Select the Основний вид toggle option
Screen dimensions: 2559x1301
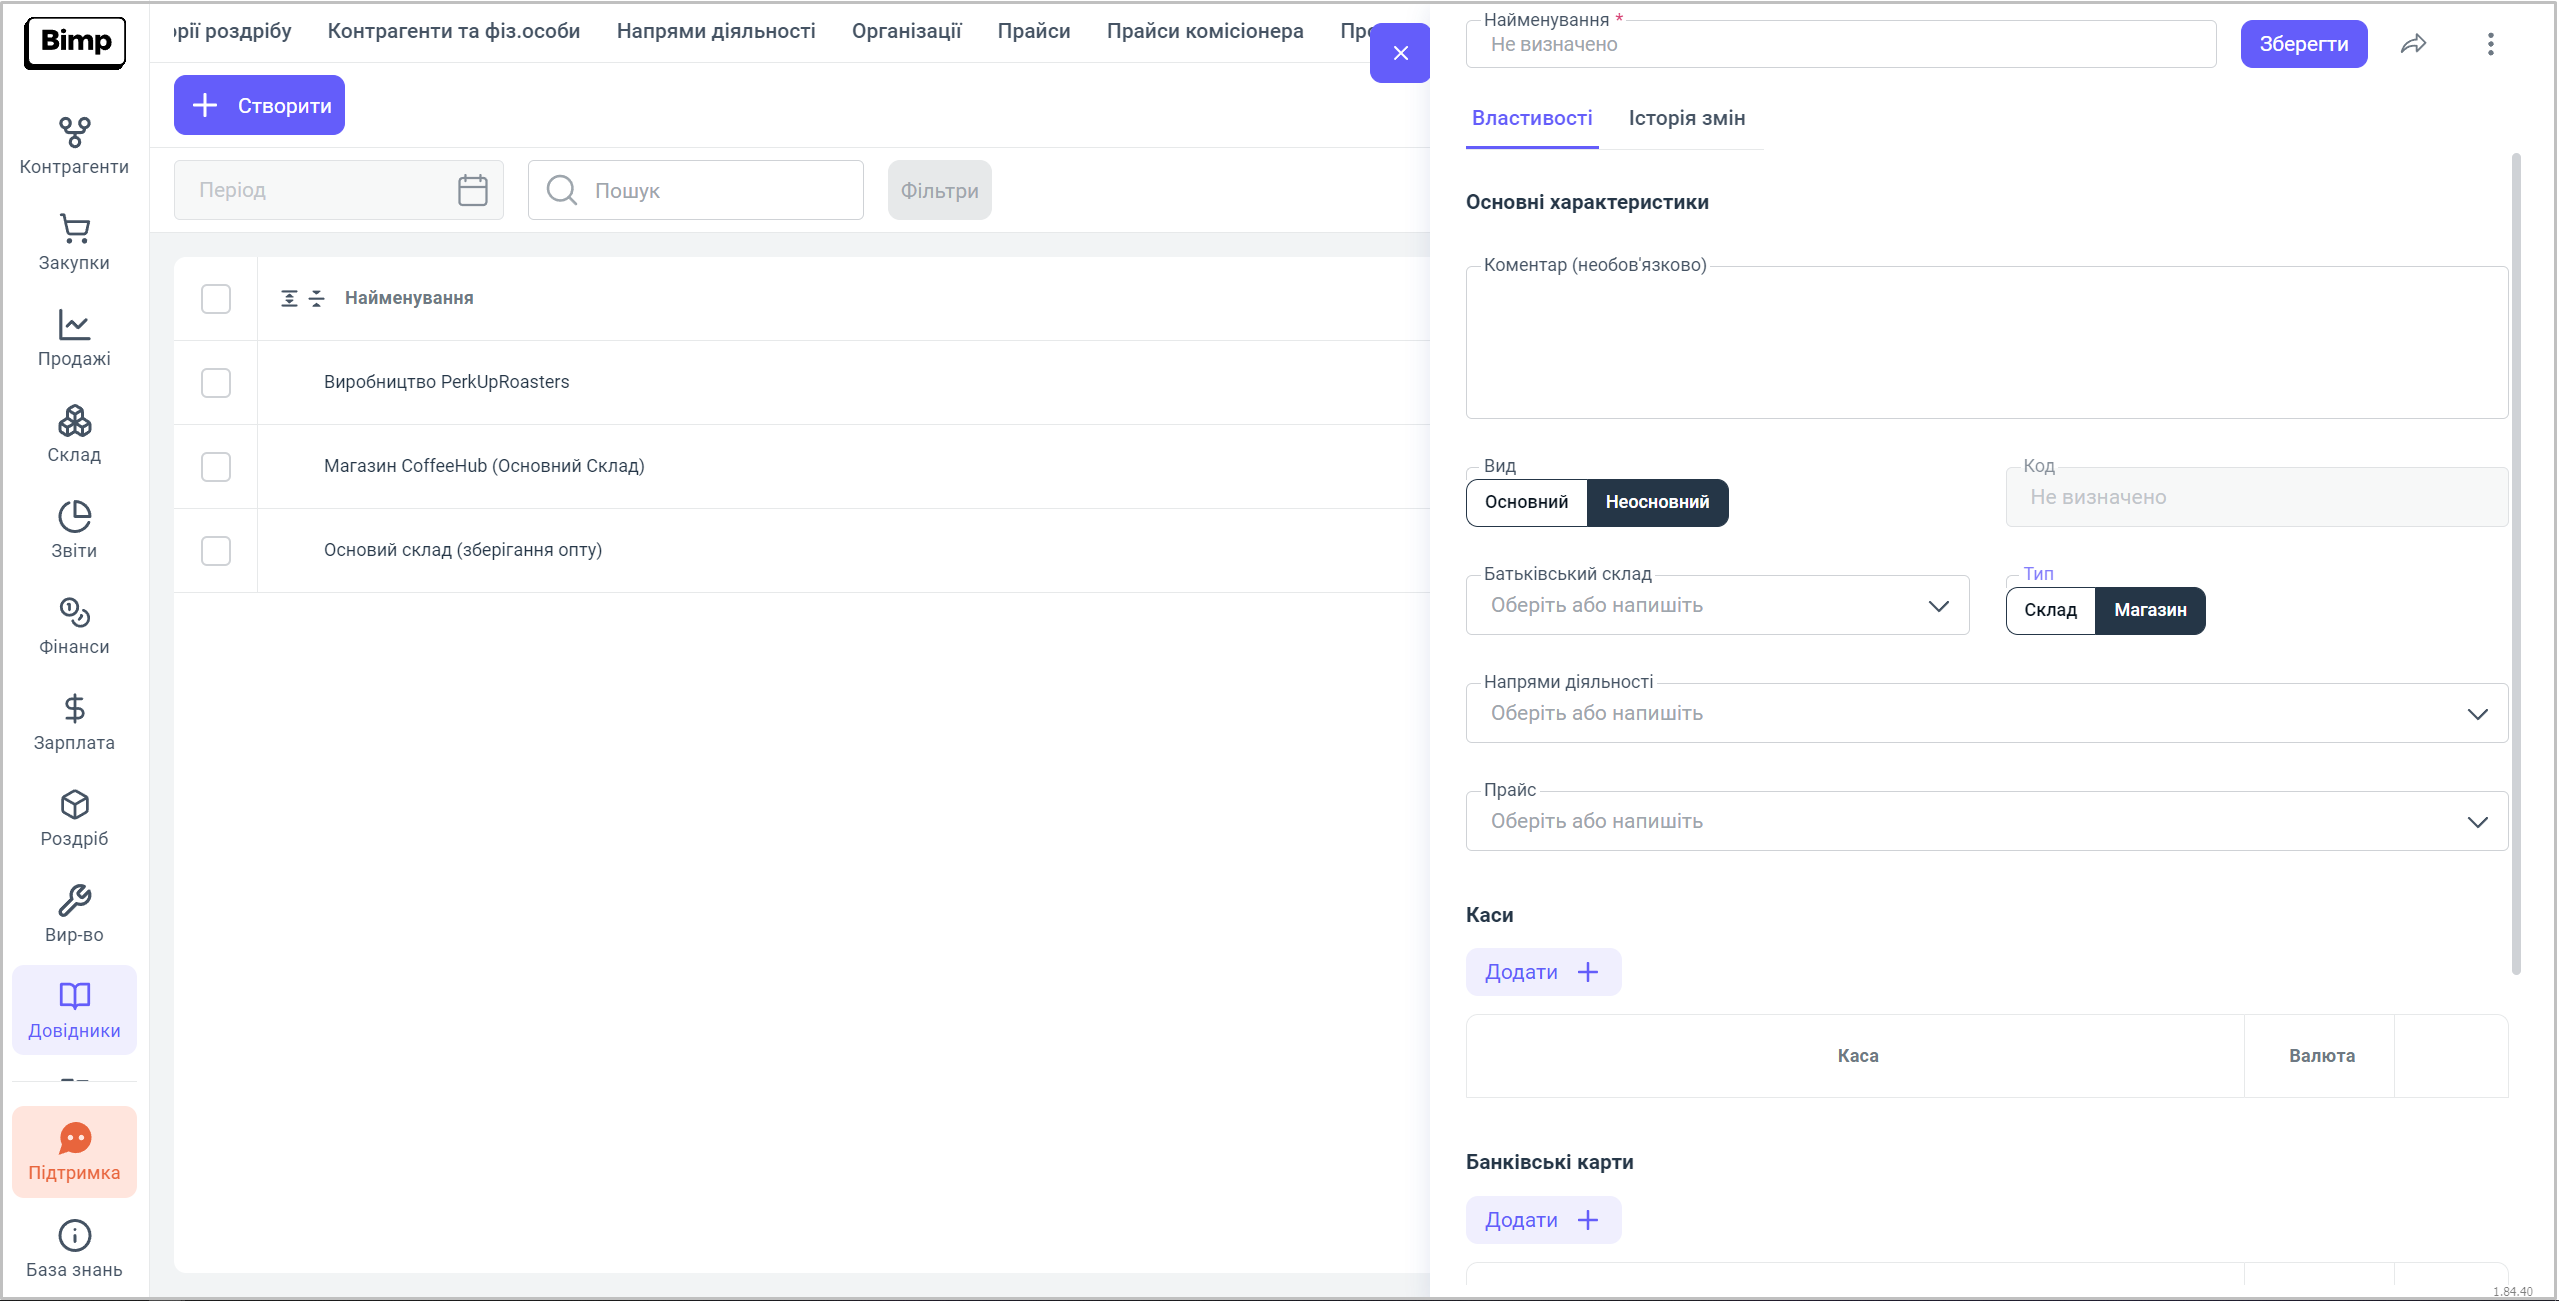[1526, 502]
